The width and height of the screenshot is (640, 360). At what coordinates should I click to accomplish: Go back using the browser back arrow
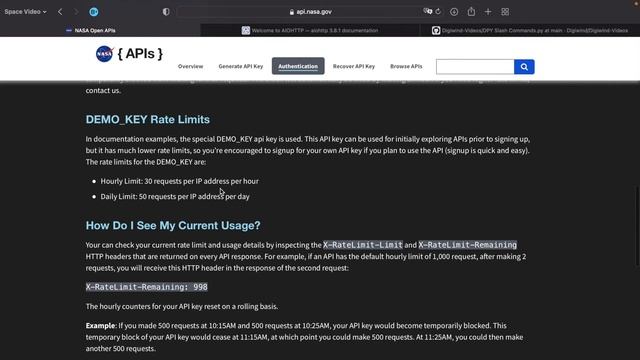tap(60, 12)
